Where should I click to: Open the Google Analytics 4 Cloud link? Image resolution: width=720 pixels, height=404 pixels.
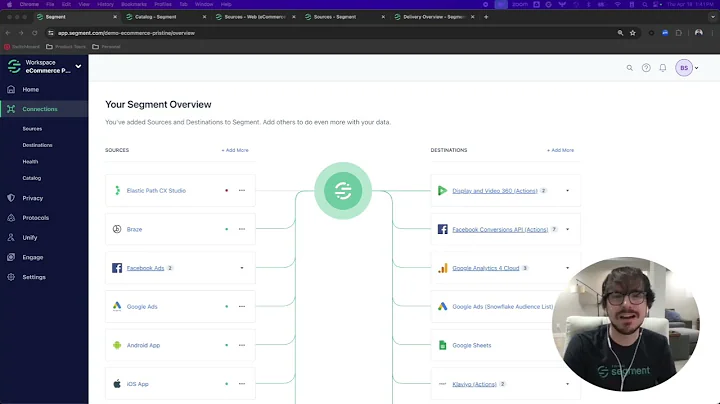[485, 268]
